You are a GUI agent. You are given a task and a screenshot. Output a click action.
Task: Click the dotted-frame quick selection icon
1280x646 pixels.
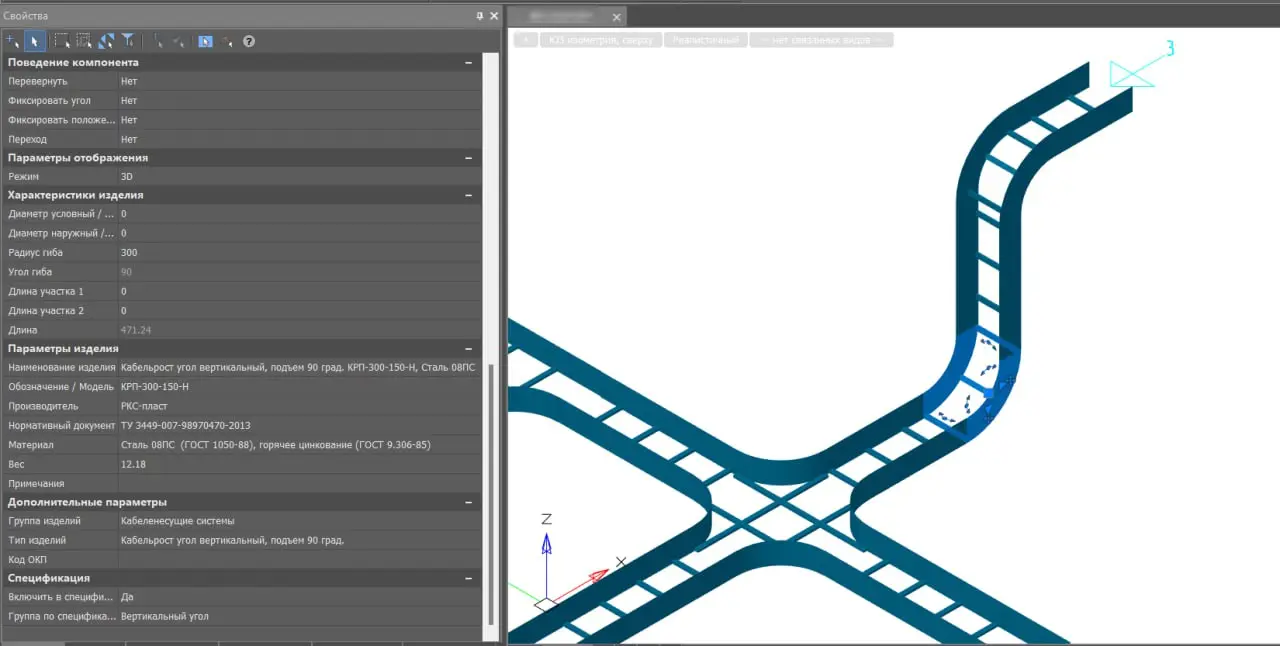pos(84,41)
